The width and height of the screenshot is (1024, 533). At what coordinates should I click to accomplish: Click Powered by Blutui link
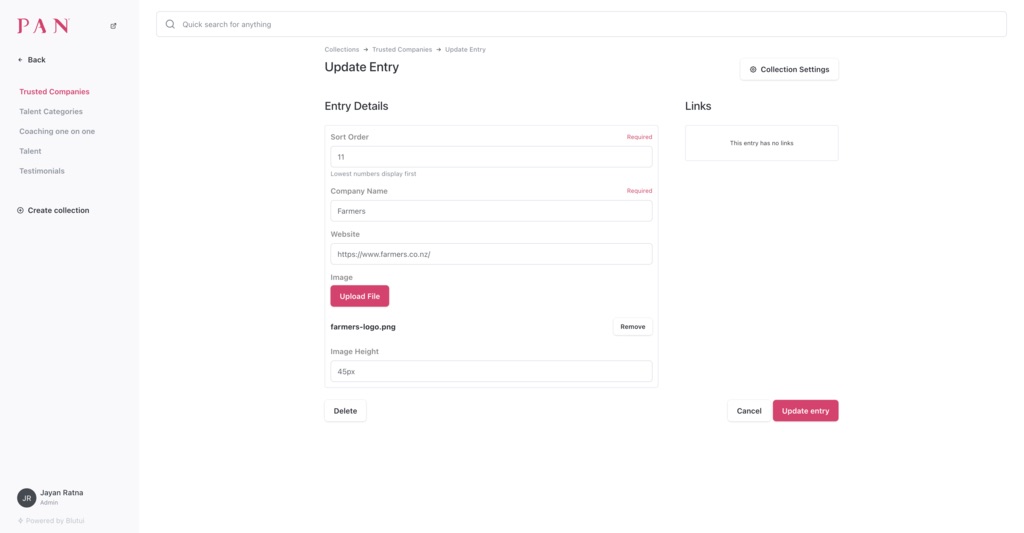click(x=51, y=521)
